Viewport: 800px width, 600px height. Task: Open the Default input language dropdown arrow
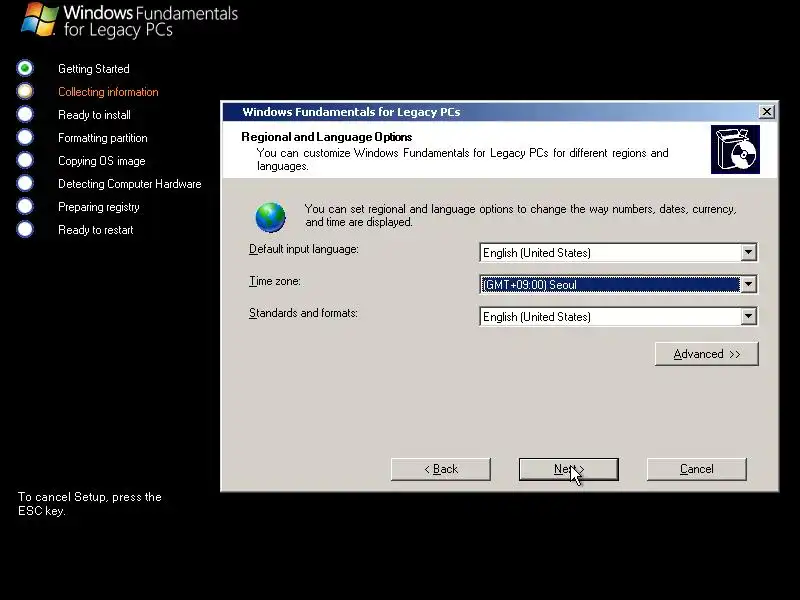pos(748,252)
